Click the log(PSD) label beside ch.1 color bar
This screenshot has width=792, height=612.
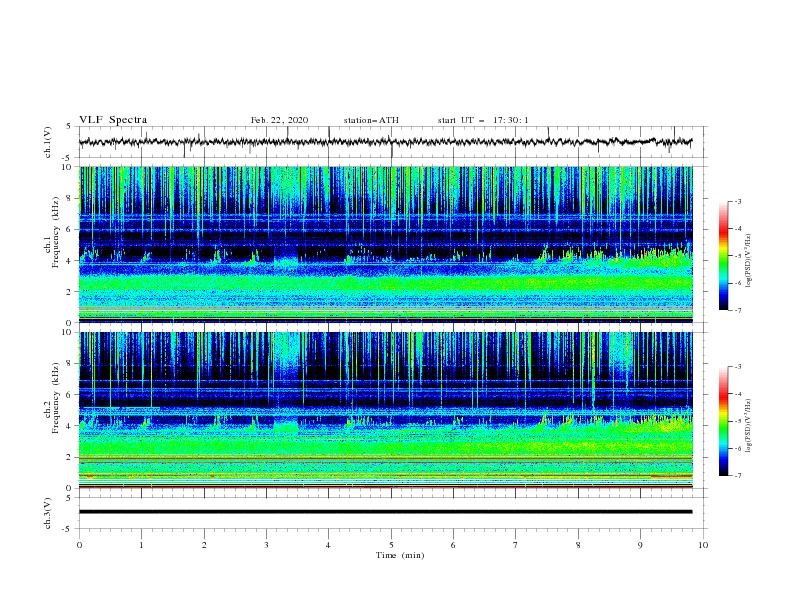749,261
